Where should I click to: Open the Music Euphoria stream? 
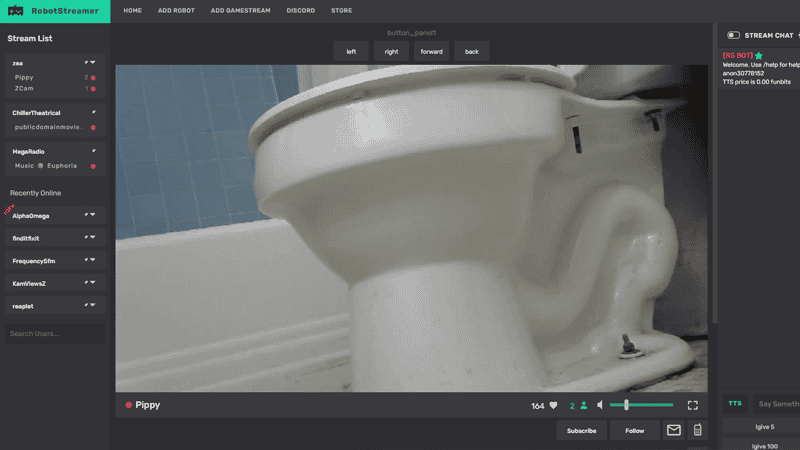46,166
